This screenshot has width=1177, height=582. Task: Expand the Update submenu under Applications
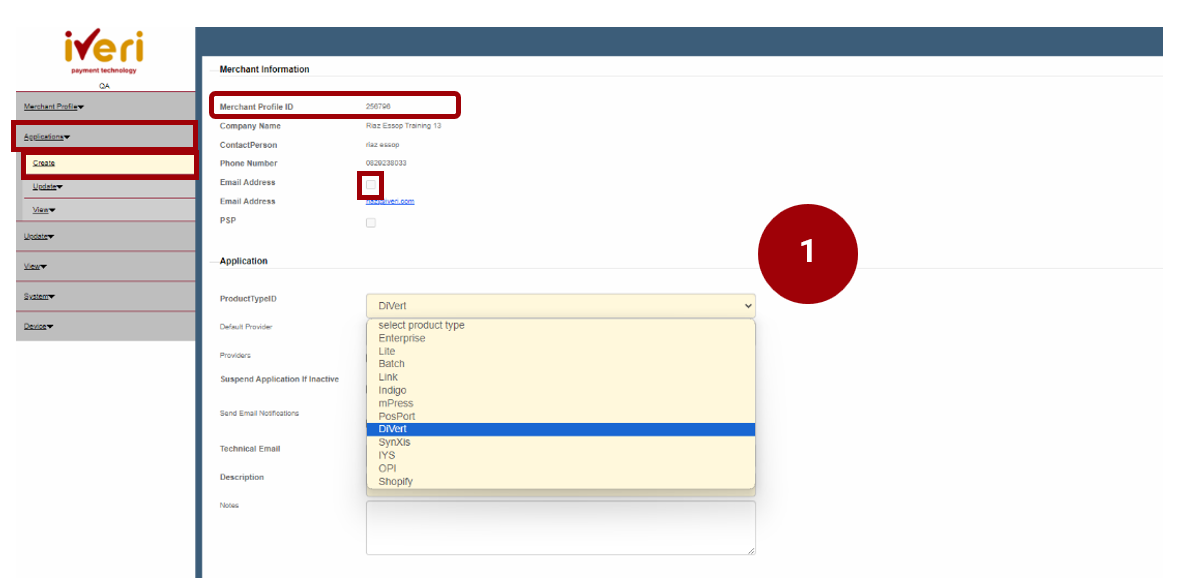coord(47,186)
